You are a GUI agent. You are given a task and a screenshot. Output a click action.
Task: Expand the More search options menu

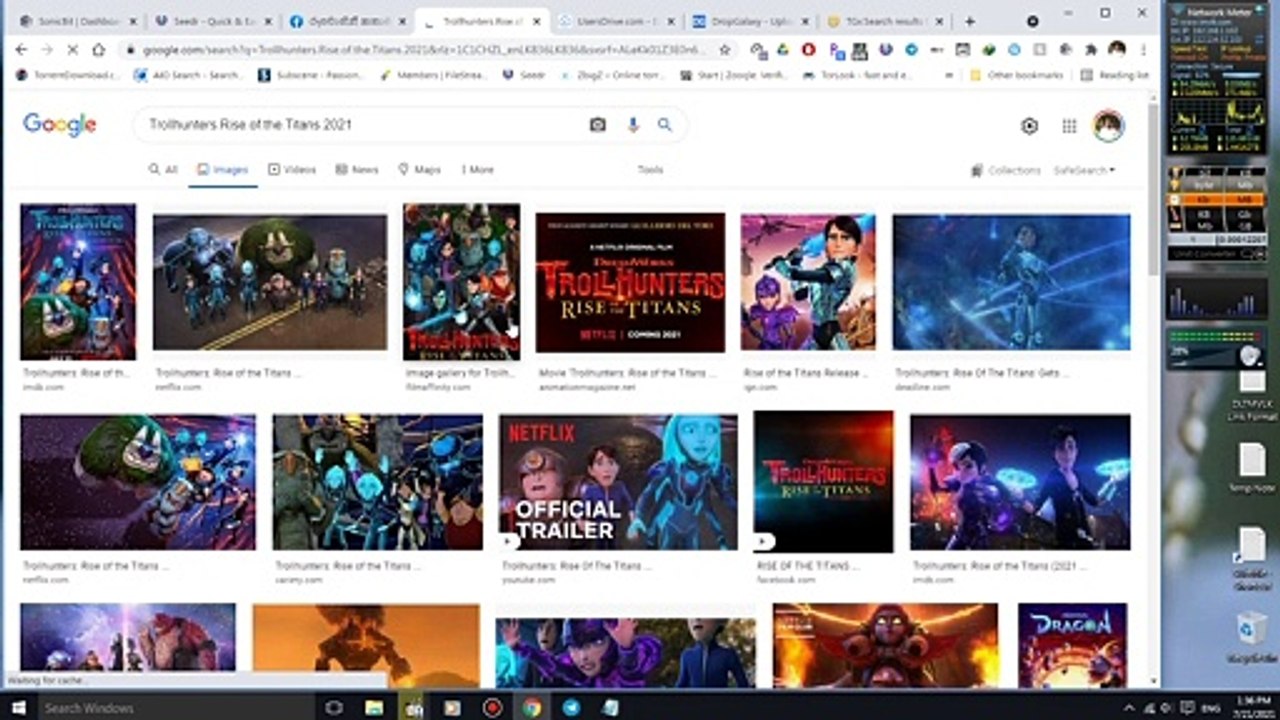coord(477,170)
